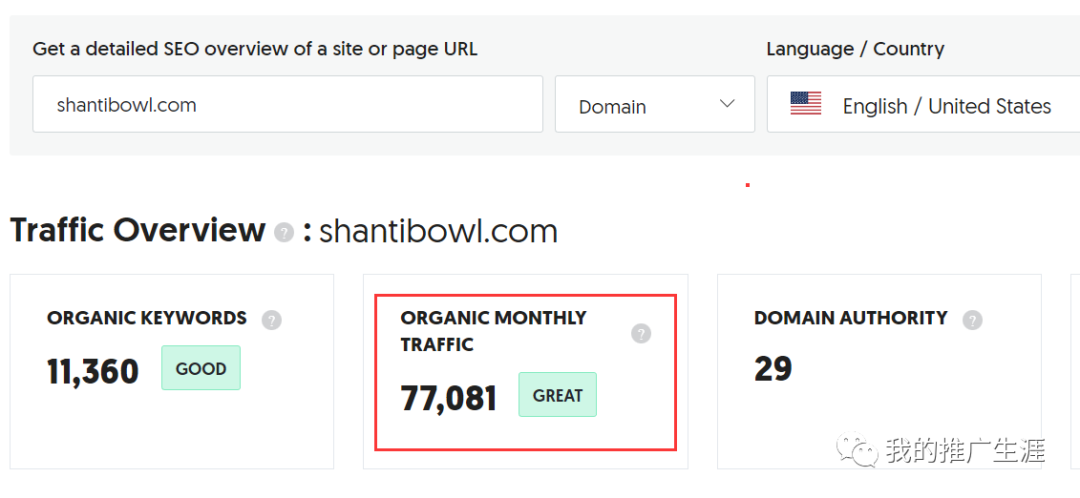1080x498 pixels.
Task: Click the domain authority score 29
Action: click(x=773, y=369)
